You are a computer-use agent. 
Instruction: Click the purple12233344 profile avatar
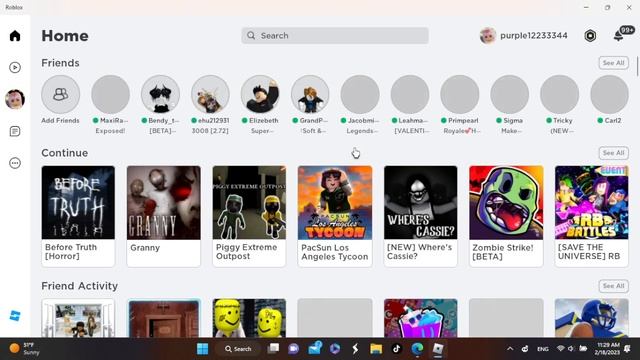[488, 36]
